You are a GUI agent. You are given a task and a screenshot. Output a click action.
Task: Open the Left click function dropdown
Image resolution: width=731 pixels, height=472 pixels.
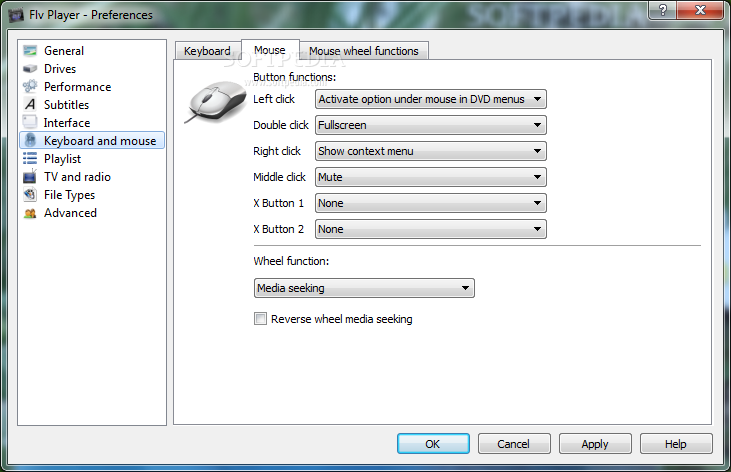click(x=430, y=99)
